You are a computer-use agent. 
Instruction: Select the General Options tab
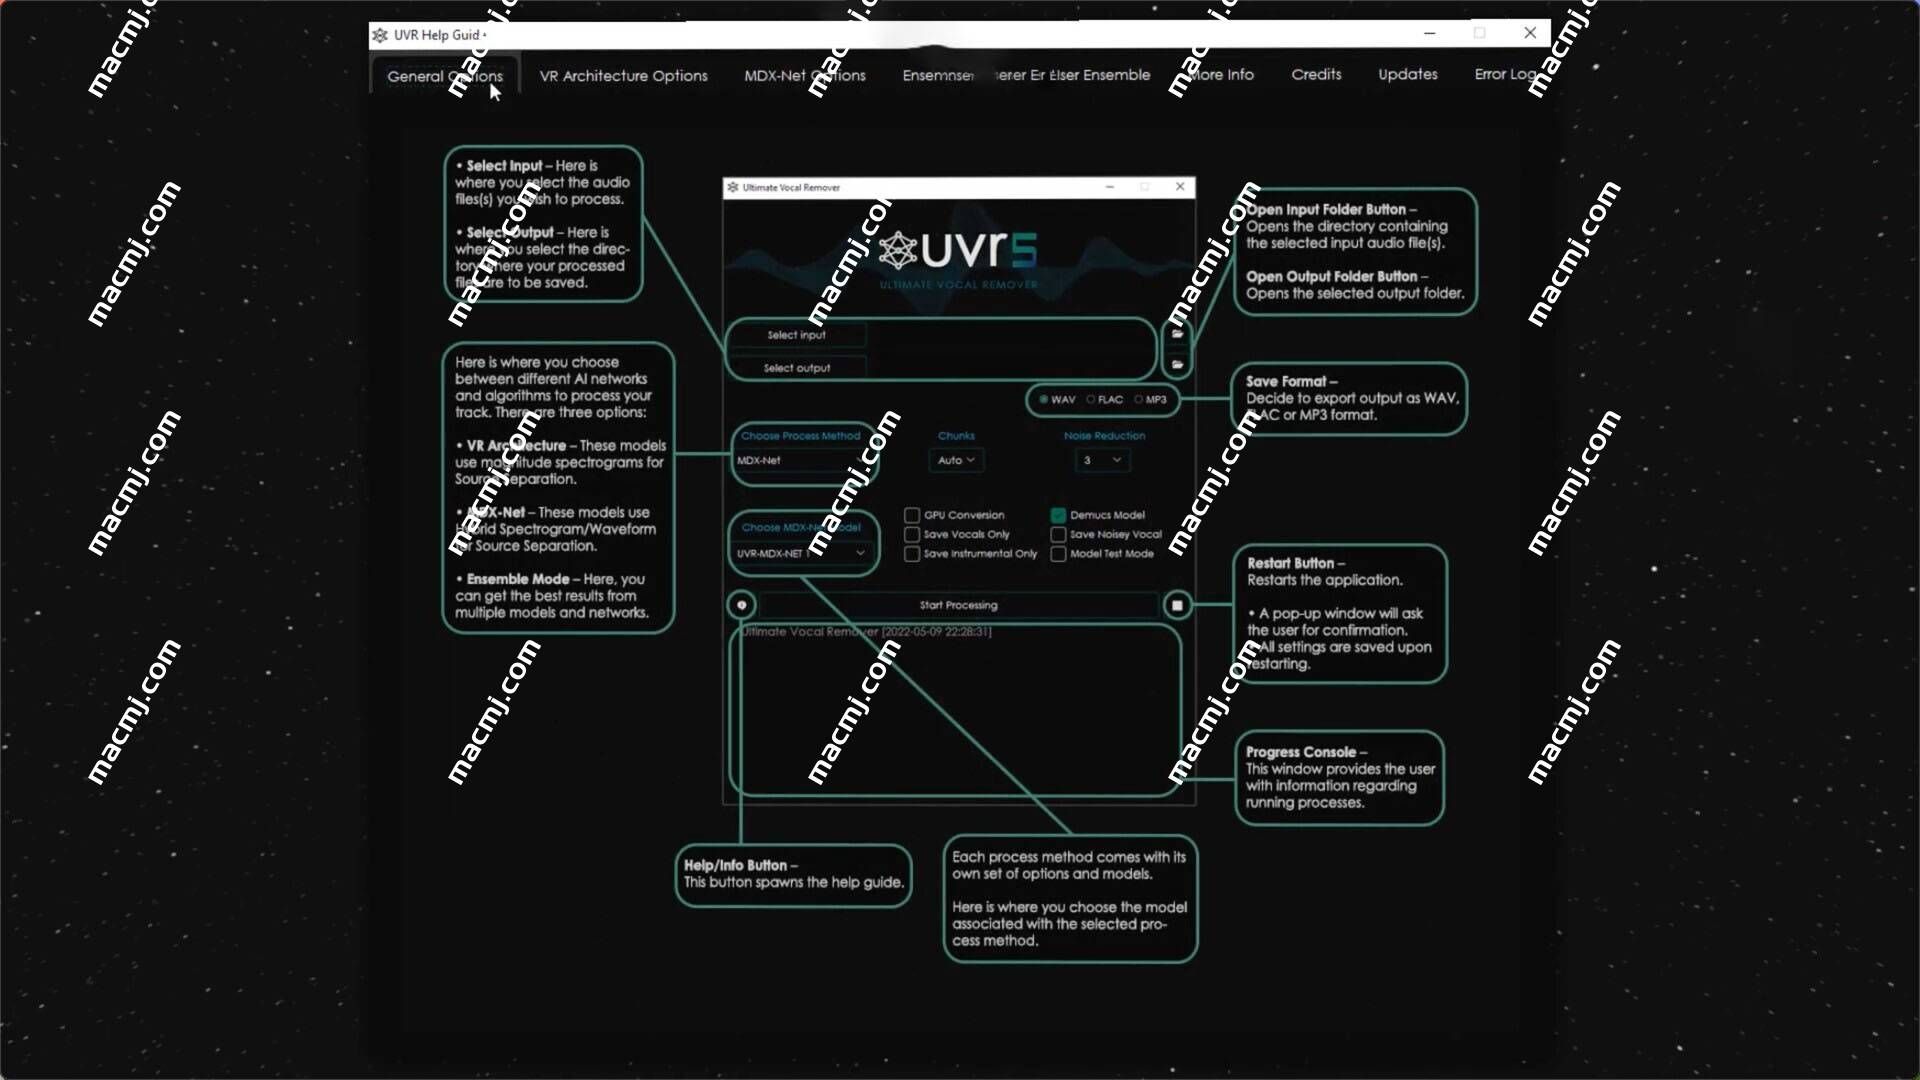[444, 74]
